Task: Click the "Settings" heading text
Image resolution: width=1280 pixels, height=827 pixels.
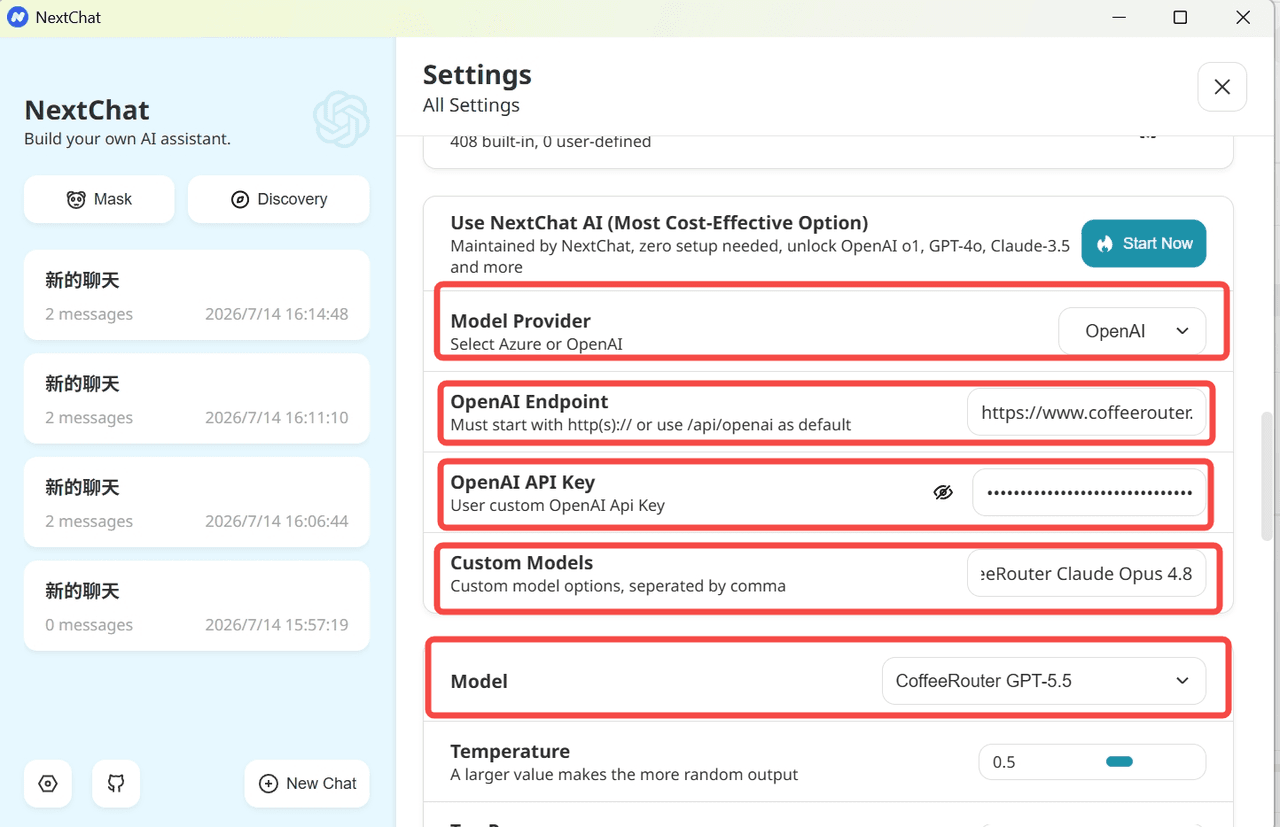Action: (x=477, y=75)
